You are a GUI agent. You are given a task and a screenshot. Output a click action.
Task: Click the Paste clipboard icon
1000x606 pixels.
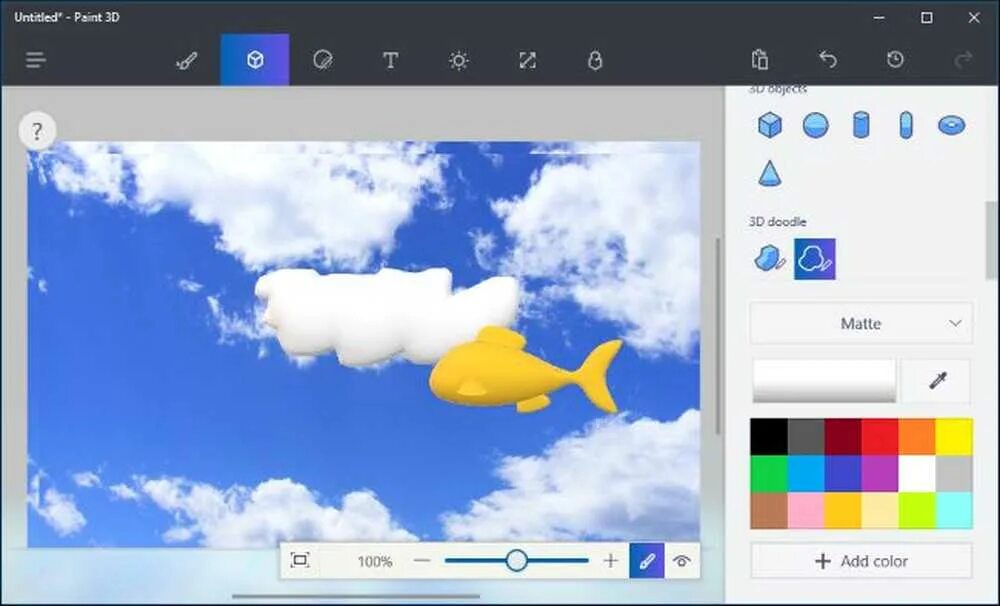click(760, 59)
